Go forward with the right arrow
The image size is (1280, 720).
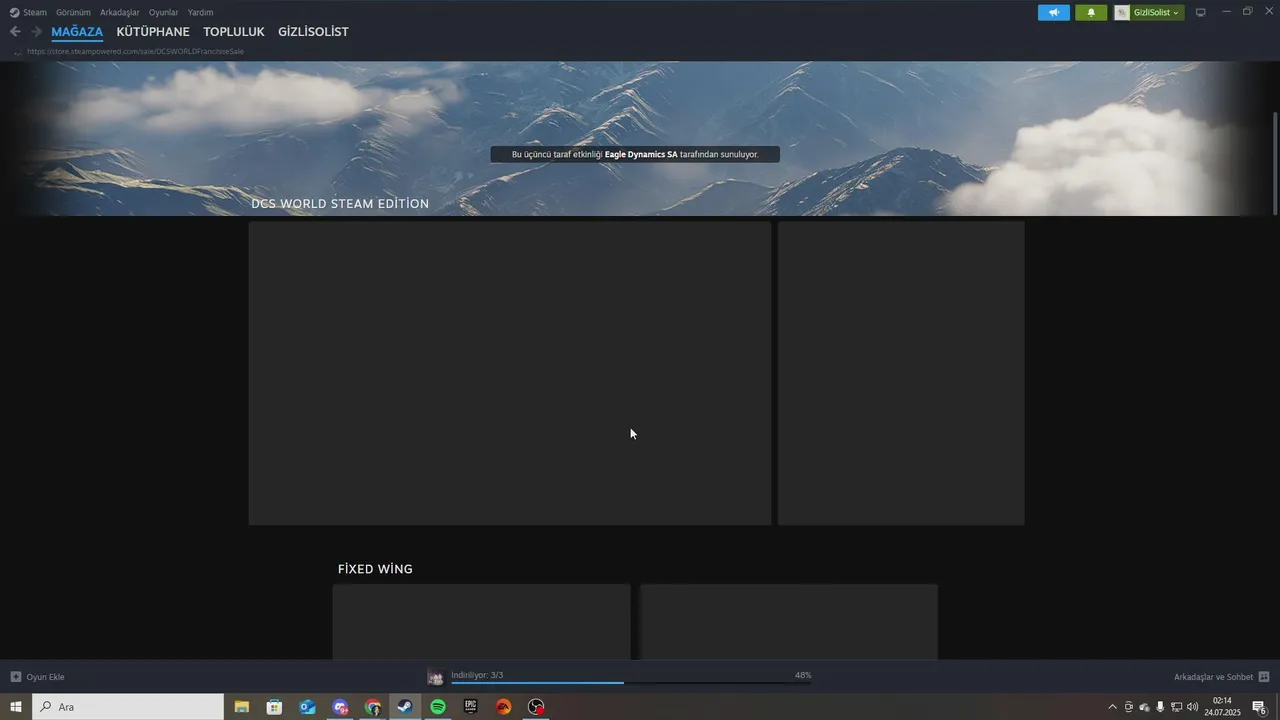[x=36, y=32]
